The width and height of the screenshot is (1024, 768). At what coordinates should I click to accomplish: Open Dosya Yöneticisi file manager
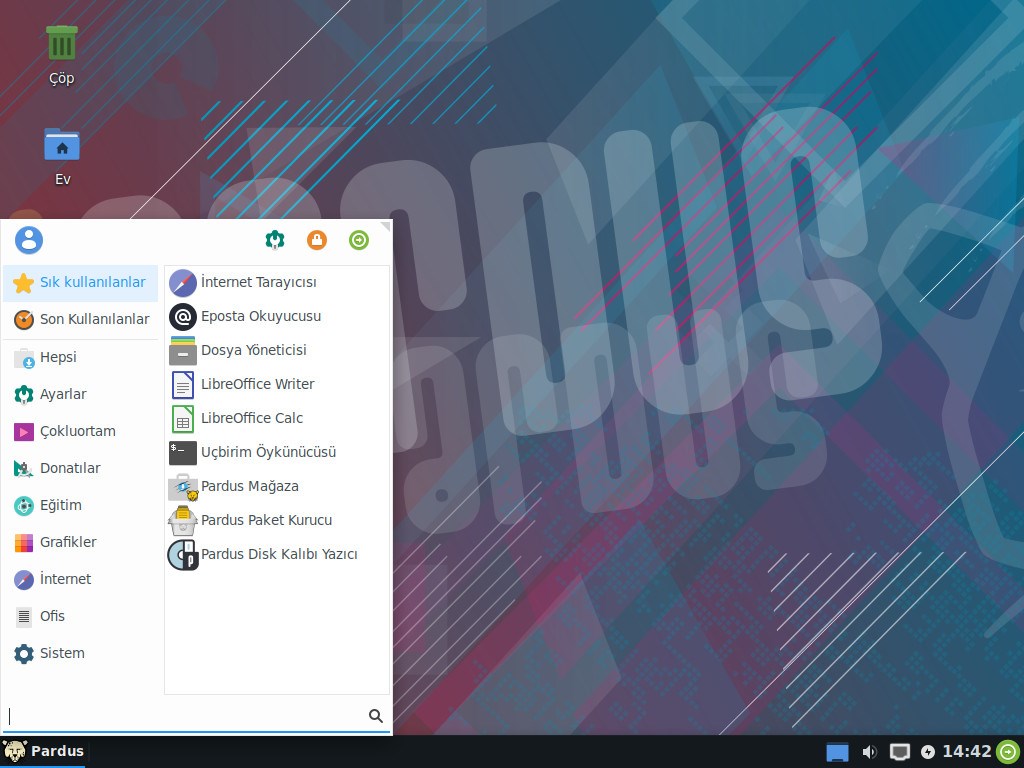click(277, 350)
